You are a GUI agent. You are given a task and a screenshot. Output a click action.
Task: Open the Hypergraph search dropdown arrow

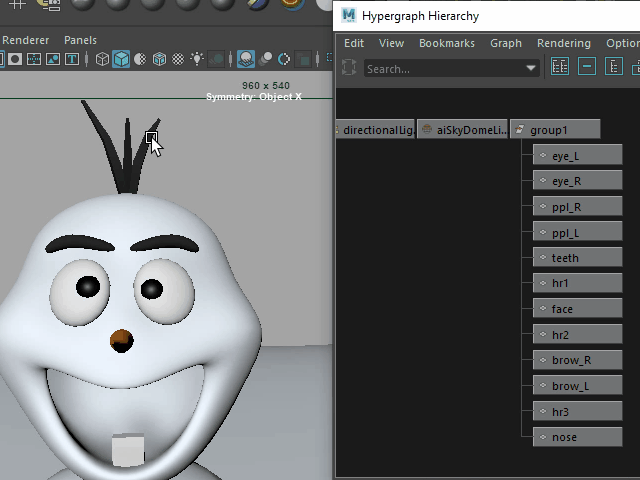(x=531, y=69)
